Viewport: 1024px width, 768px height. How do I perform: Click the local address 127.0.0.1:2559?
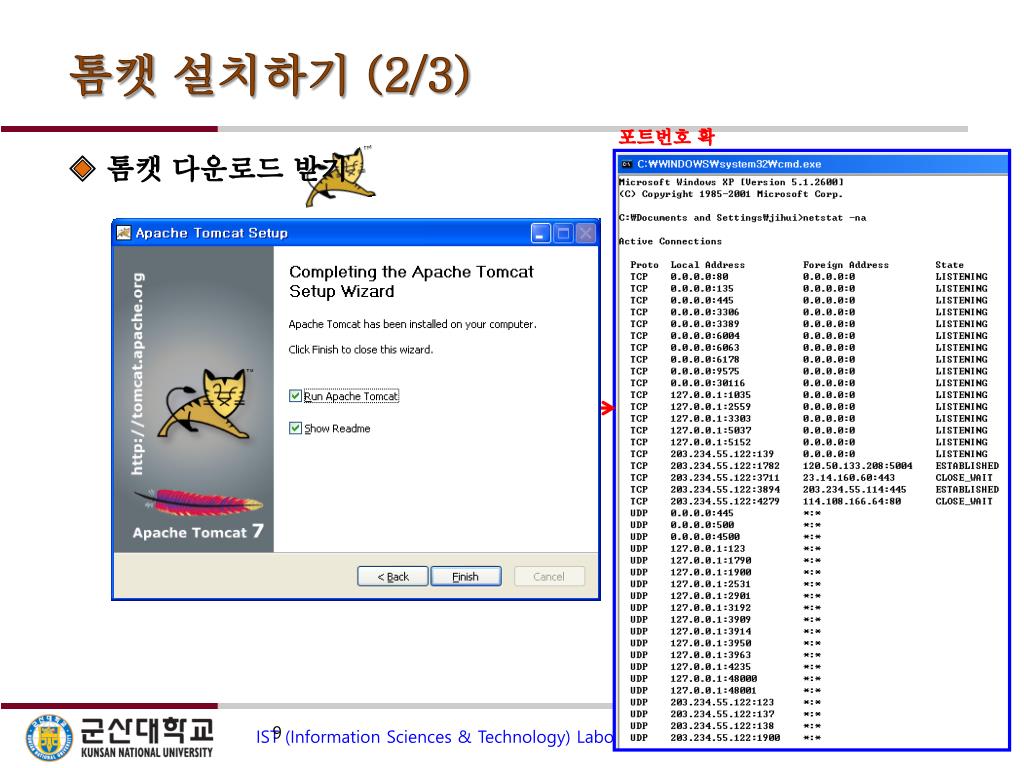(x=711, y=407)
